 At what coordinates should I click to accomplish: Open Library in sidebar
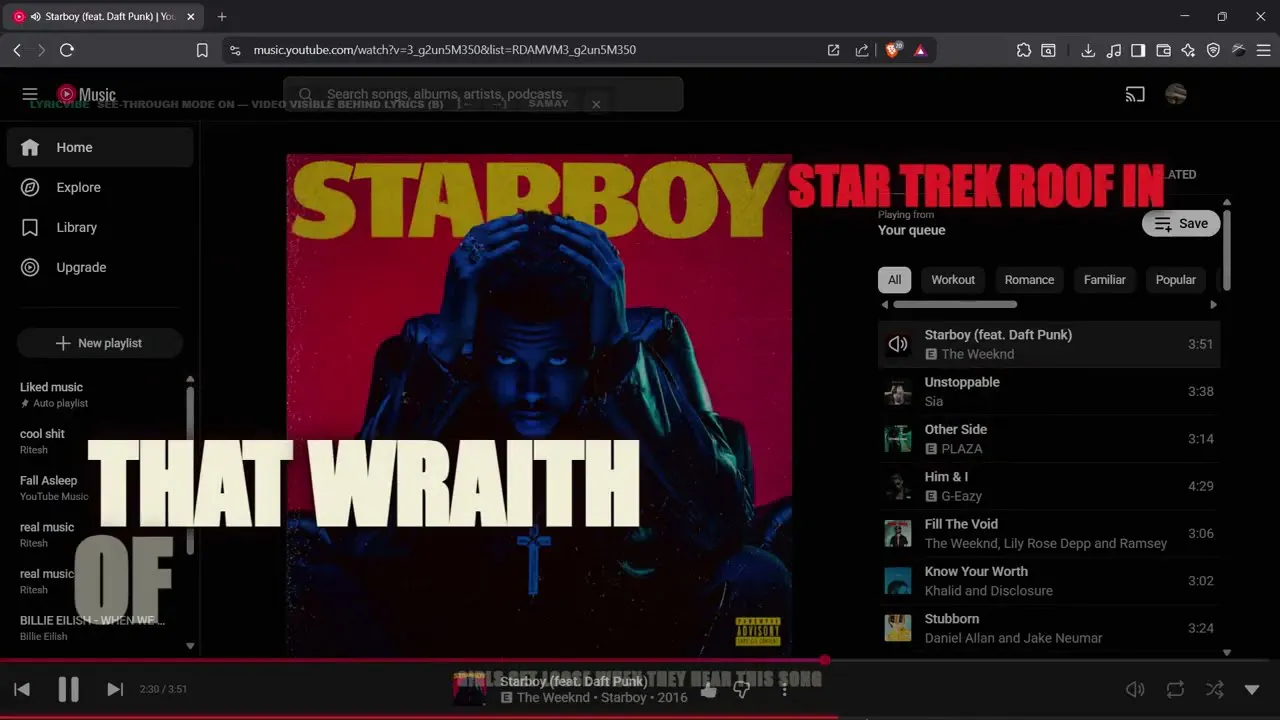[100, 227]
